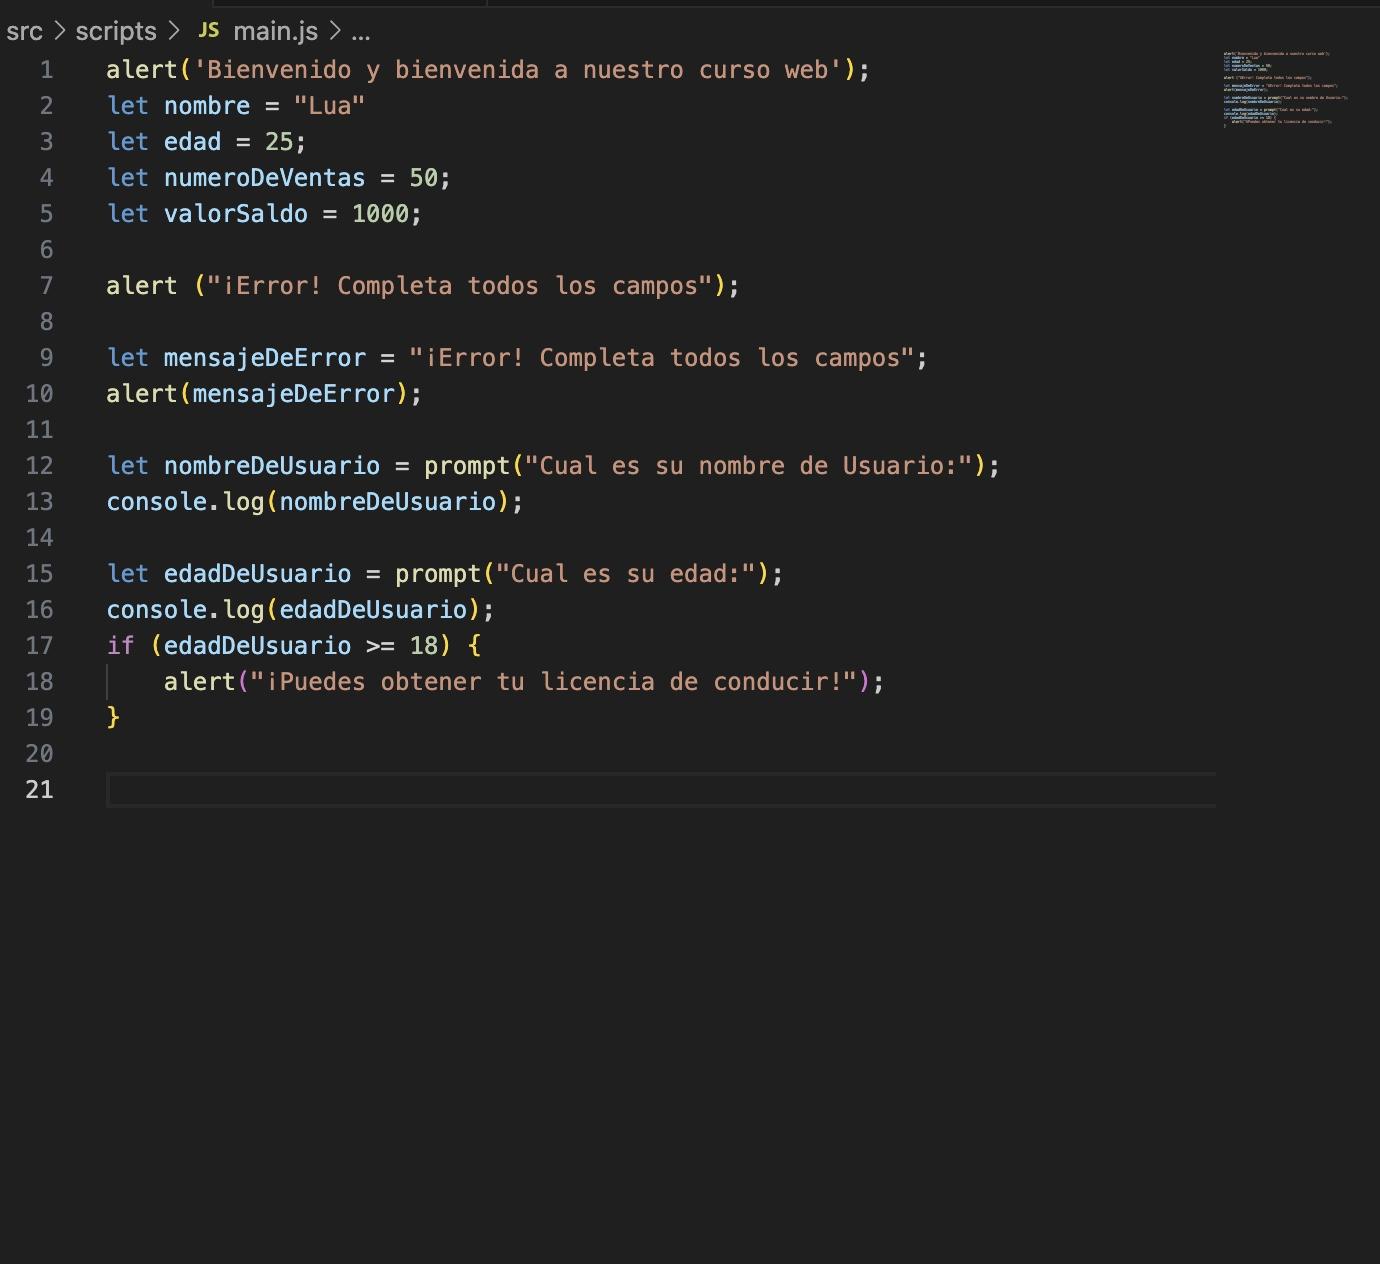Click mensajeDeError argument on line 10
1380x1264 pixels.
tap(294, 394)
